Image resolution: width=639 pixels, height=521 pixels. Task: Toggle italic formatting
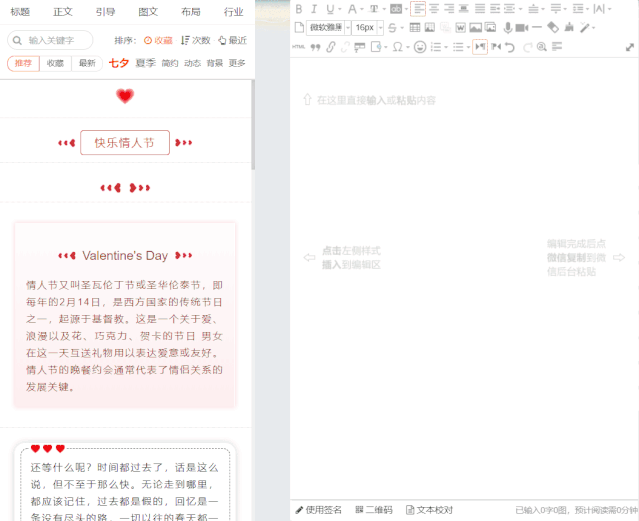tap(314, 9)
